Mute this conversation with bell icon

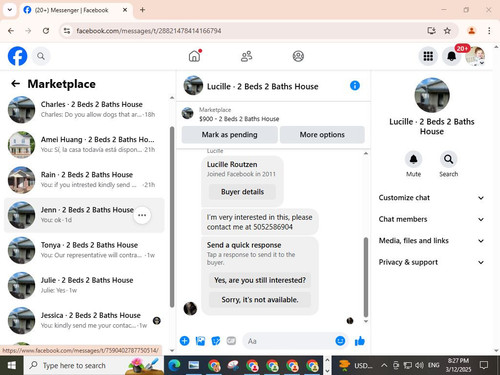click(x=413, y=159)
